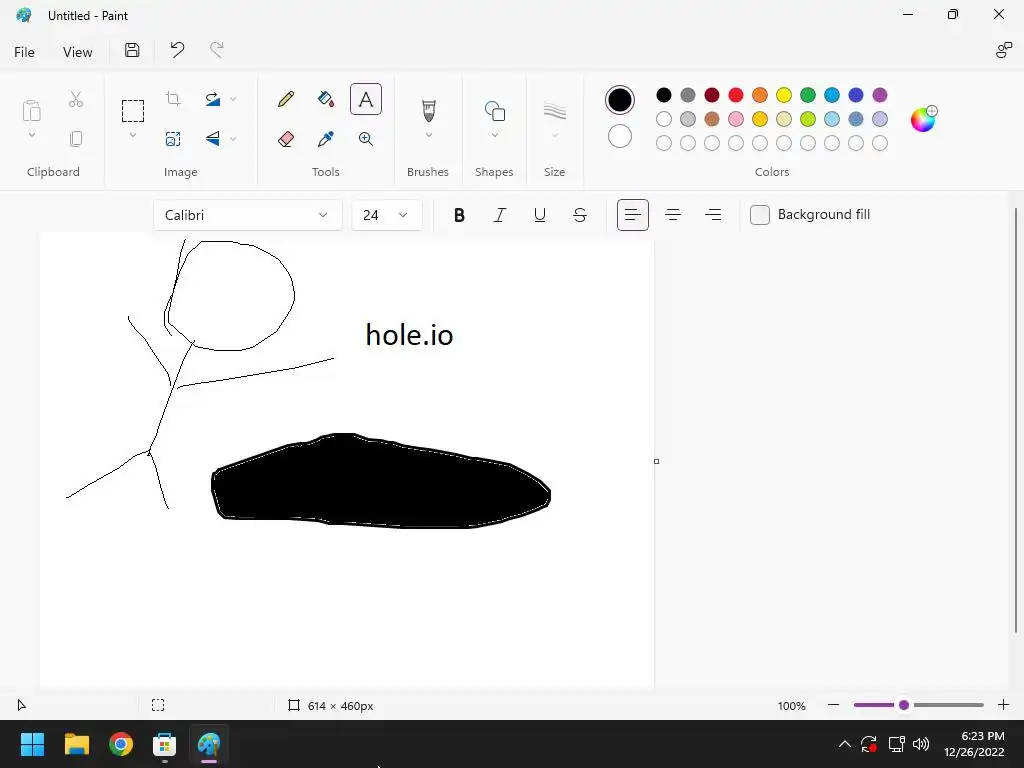Pick the green color swatch
The image size is (1024, 768).
[x=808, y=95]
